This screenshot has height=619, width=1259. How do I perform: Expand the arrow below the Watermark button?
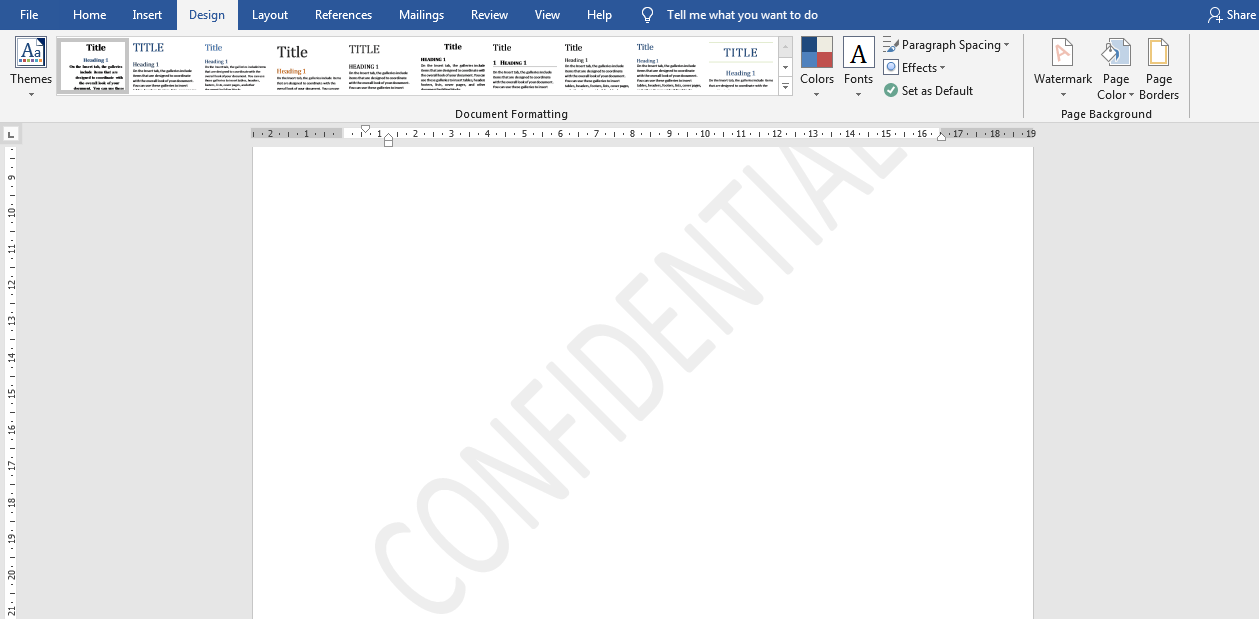(1063, 95)
